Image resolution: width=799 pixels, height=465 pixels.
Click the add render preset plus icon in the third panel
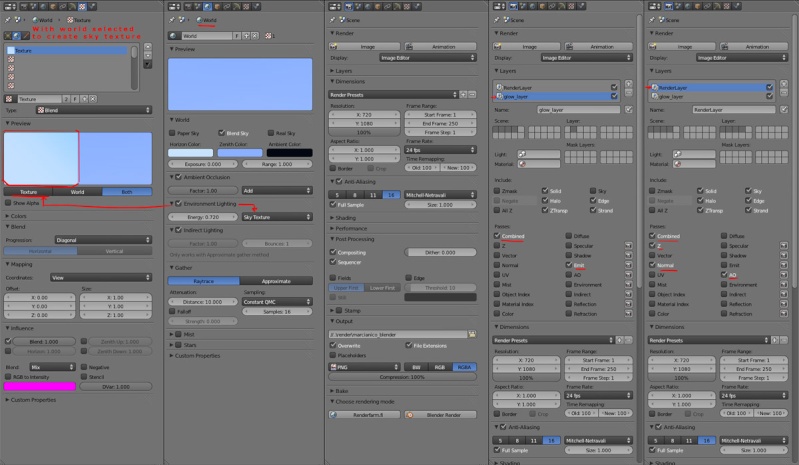(x=463, y=95)
